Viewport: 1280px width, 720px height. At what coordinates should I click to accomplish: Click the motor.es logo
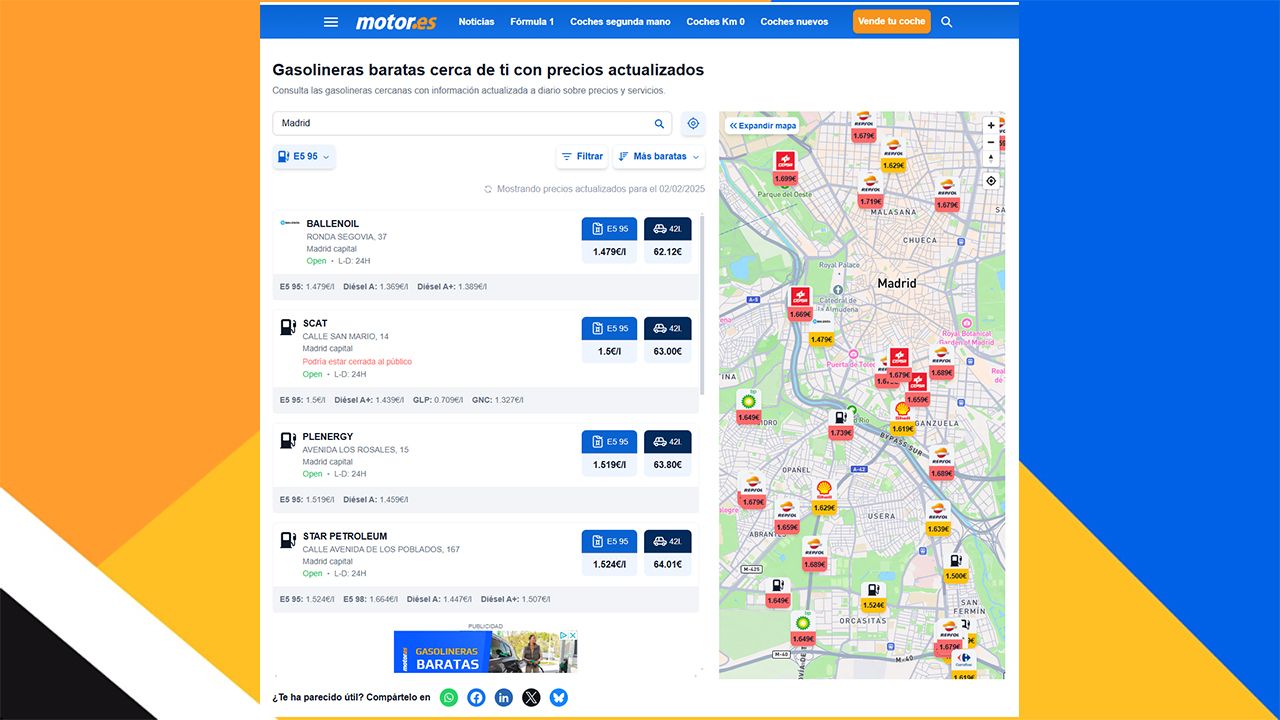click(396, 22)
